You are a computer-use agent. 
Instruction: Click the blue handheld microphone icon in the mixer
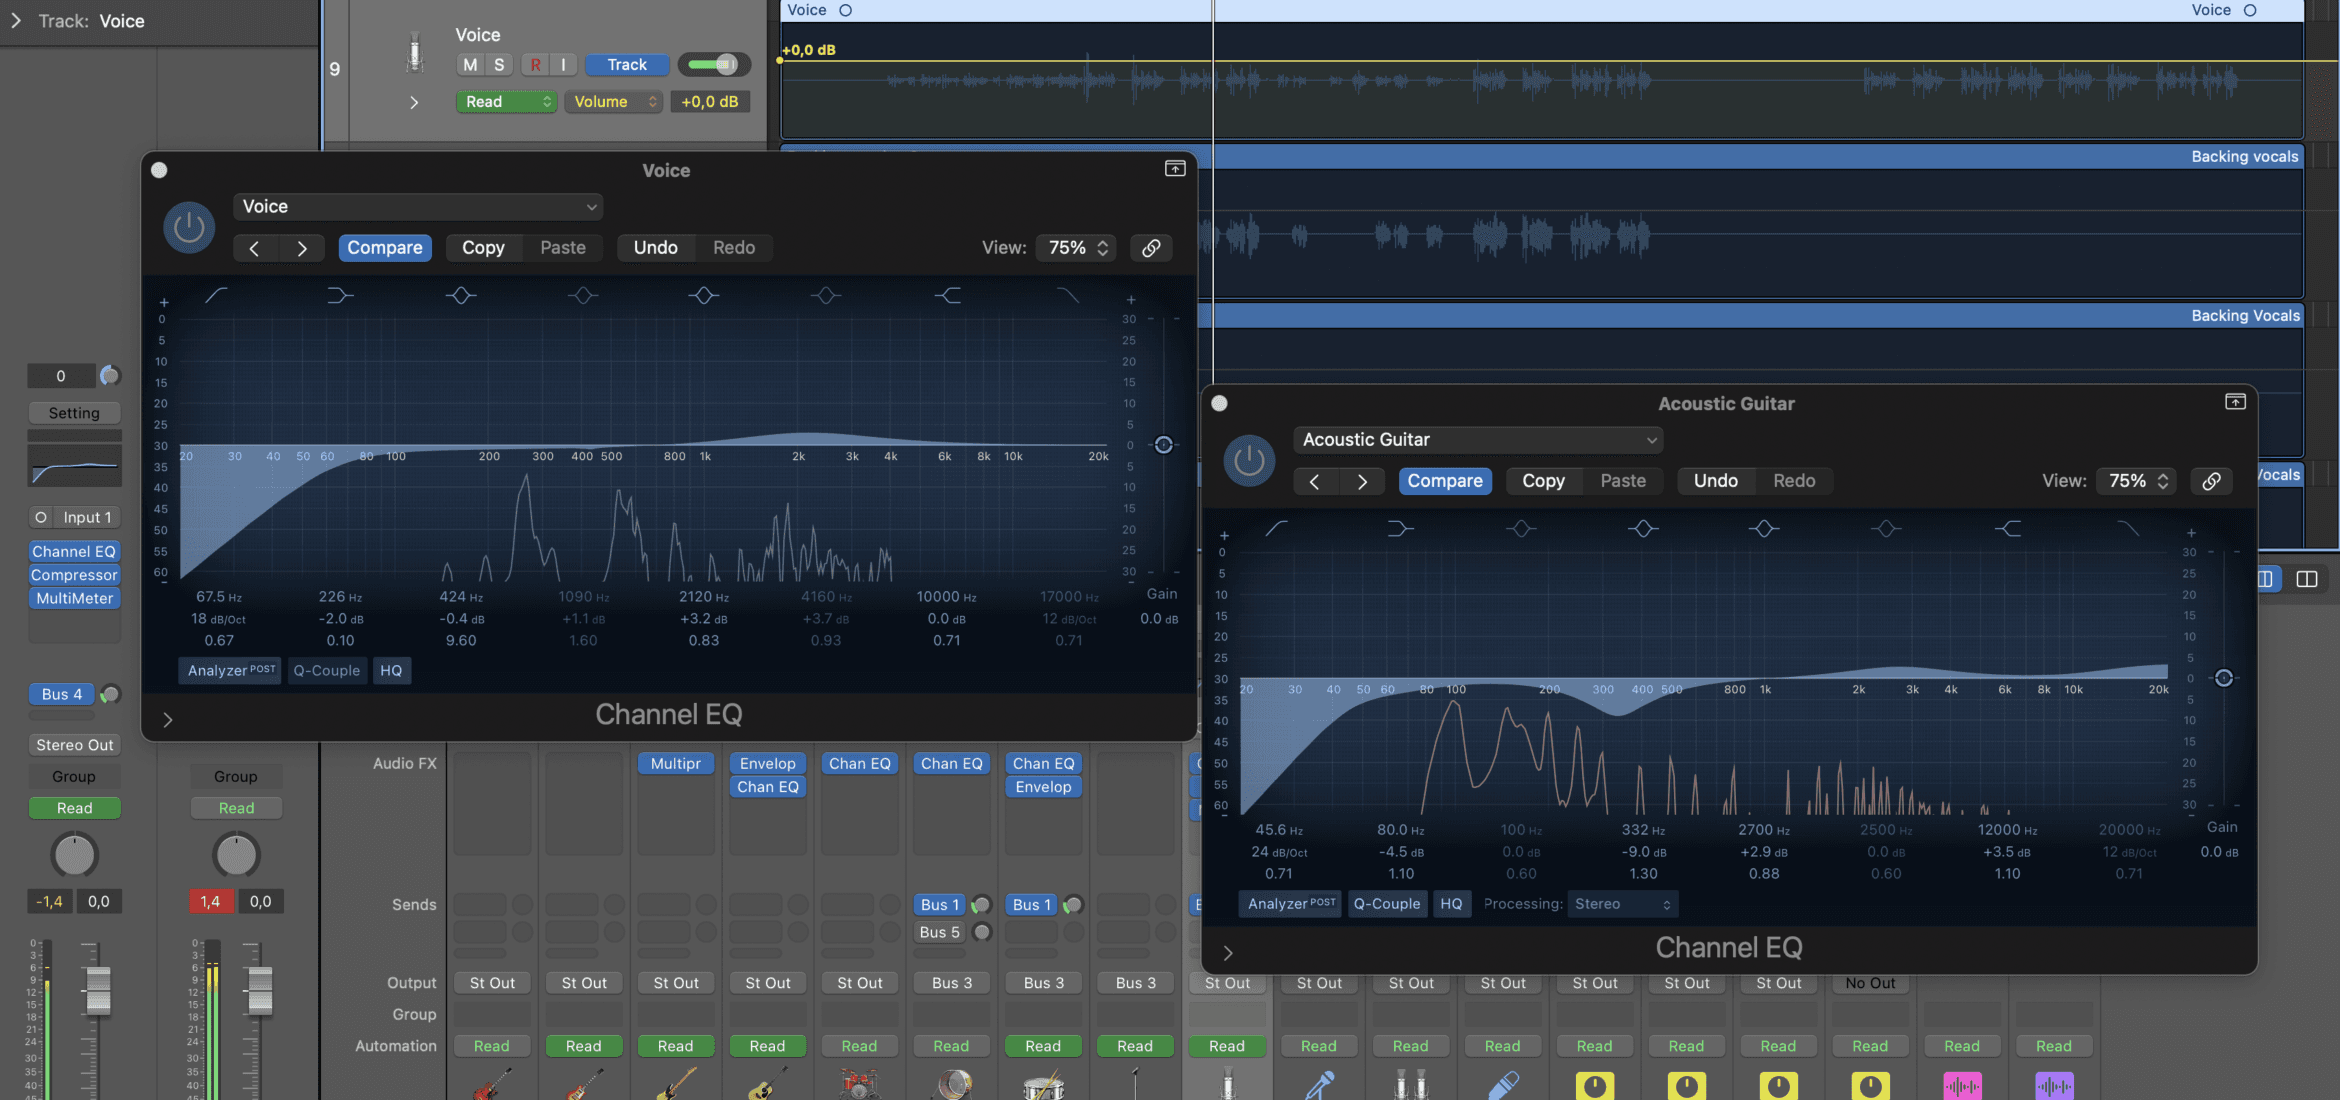pos(1318,1085)
